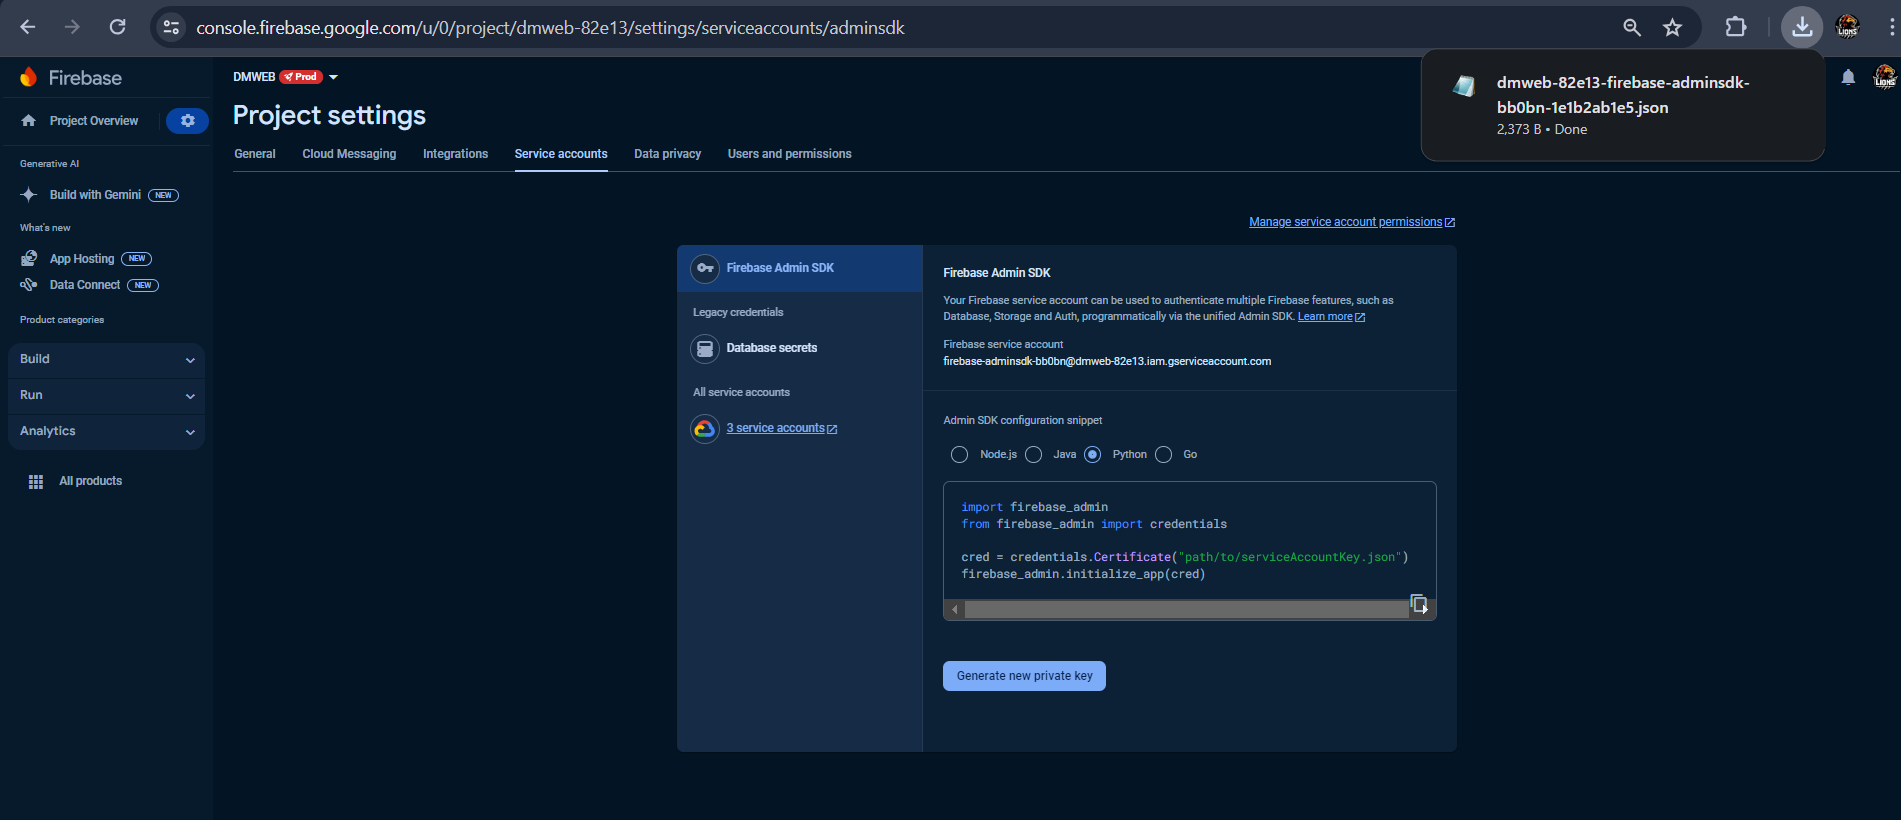
Task: Reload the page
Action: point(117,27)
